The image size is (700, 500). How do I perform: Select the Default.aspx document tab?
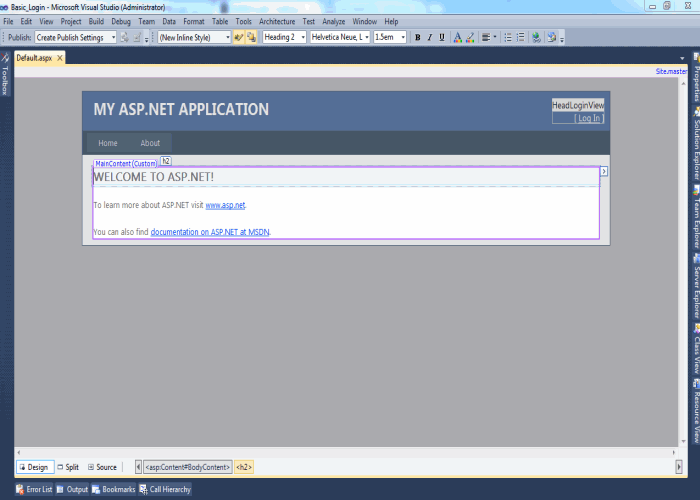click(x=34, y=58)
